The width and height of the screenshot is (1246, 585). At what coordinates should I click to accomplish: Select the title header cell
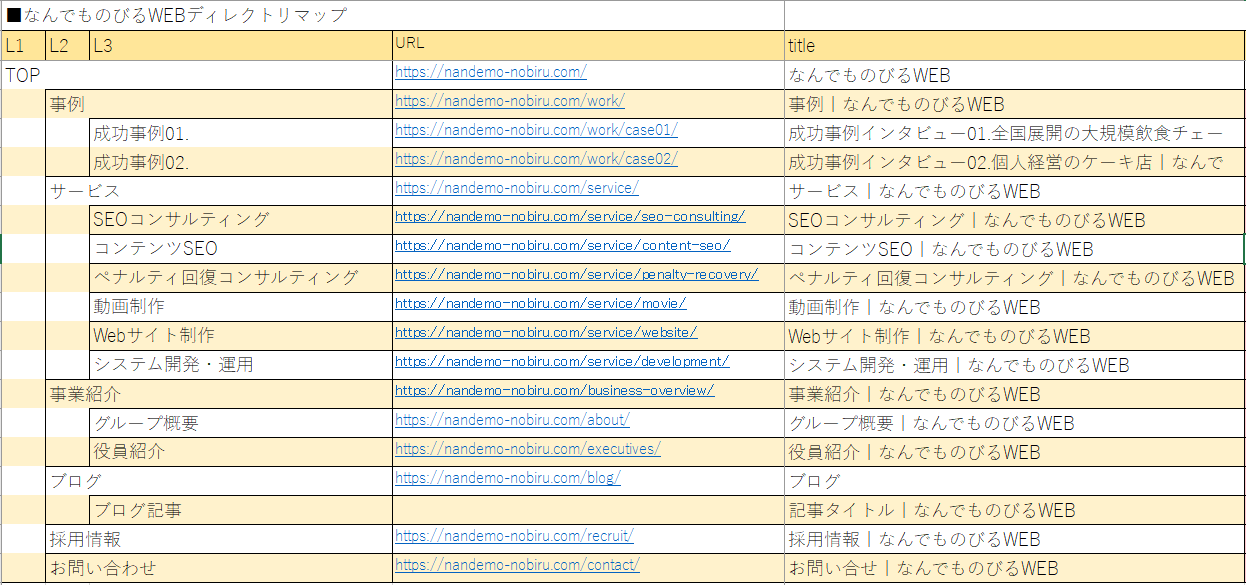click(1015, 45)
